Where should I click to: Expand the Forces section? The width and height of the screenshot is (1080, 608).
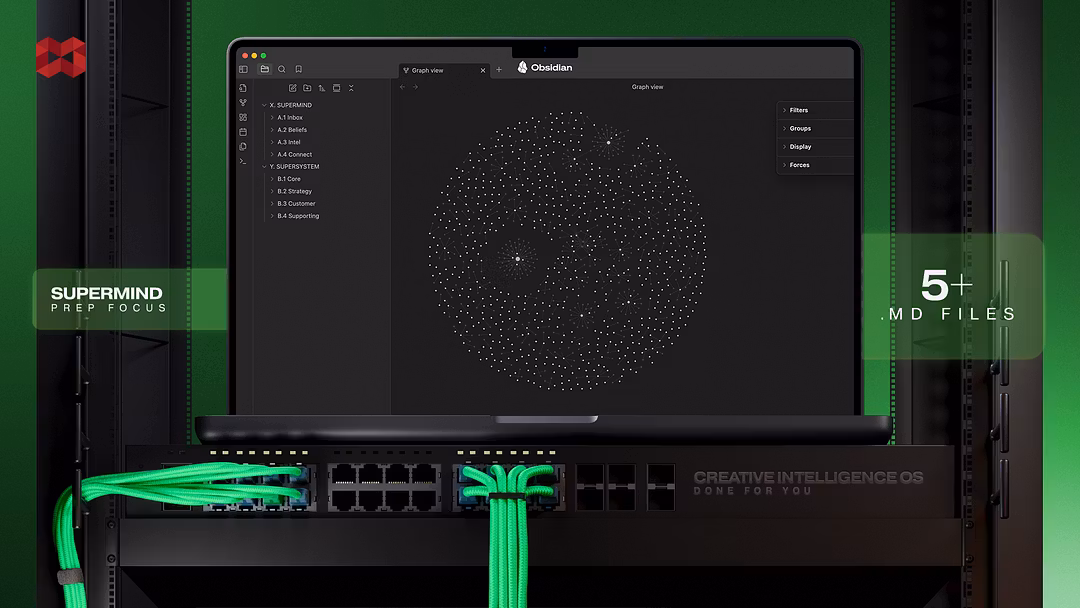click(799, 165)
